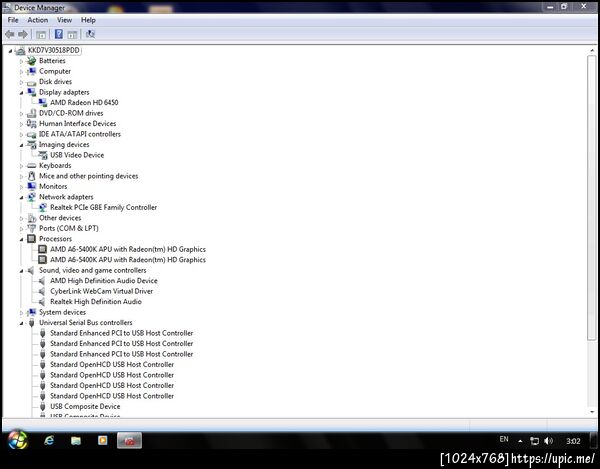The width and height of the screenshot is (600, 469).
Task: Open the Help menu
Action: (88, 20)
